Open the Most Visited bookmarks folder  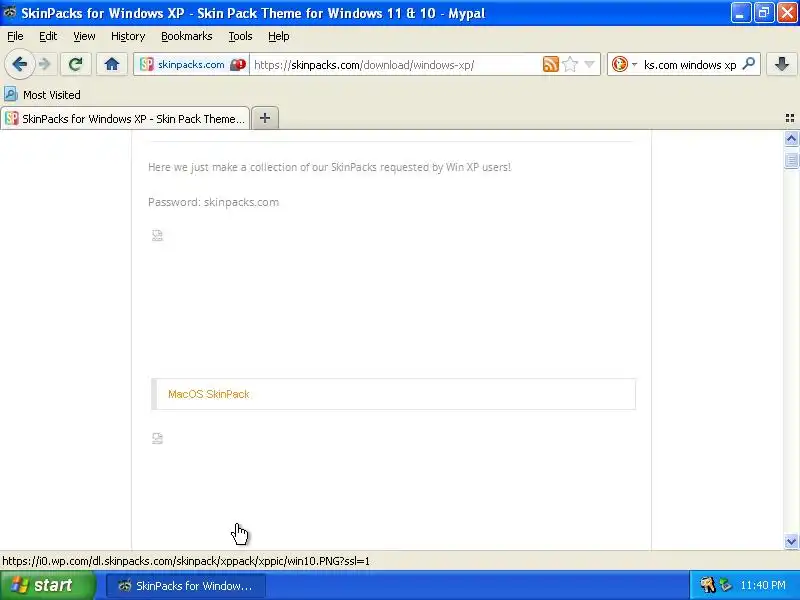click(43, 95)
